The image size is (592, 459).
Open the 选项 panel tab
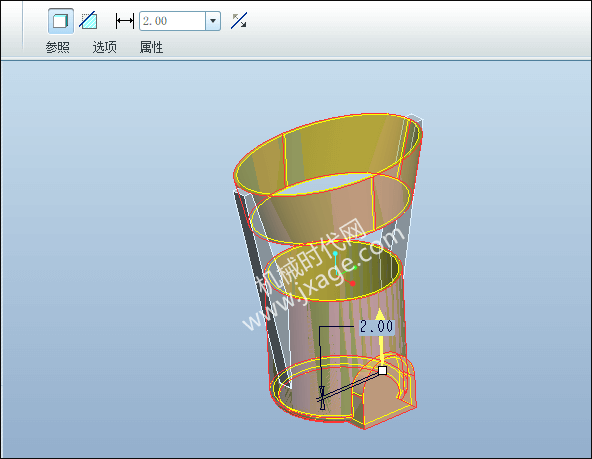click(x=105, y=48)
